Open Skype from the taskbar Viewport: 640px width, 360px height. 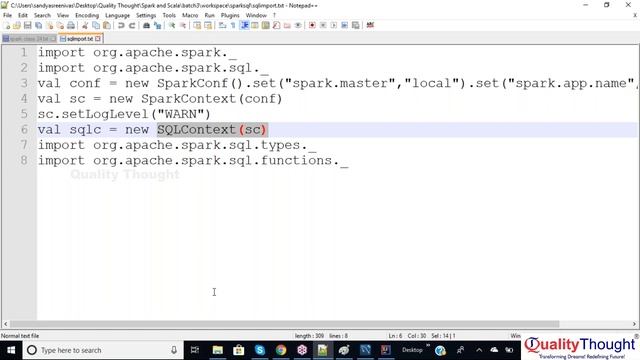pos(260,350)
